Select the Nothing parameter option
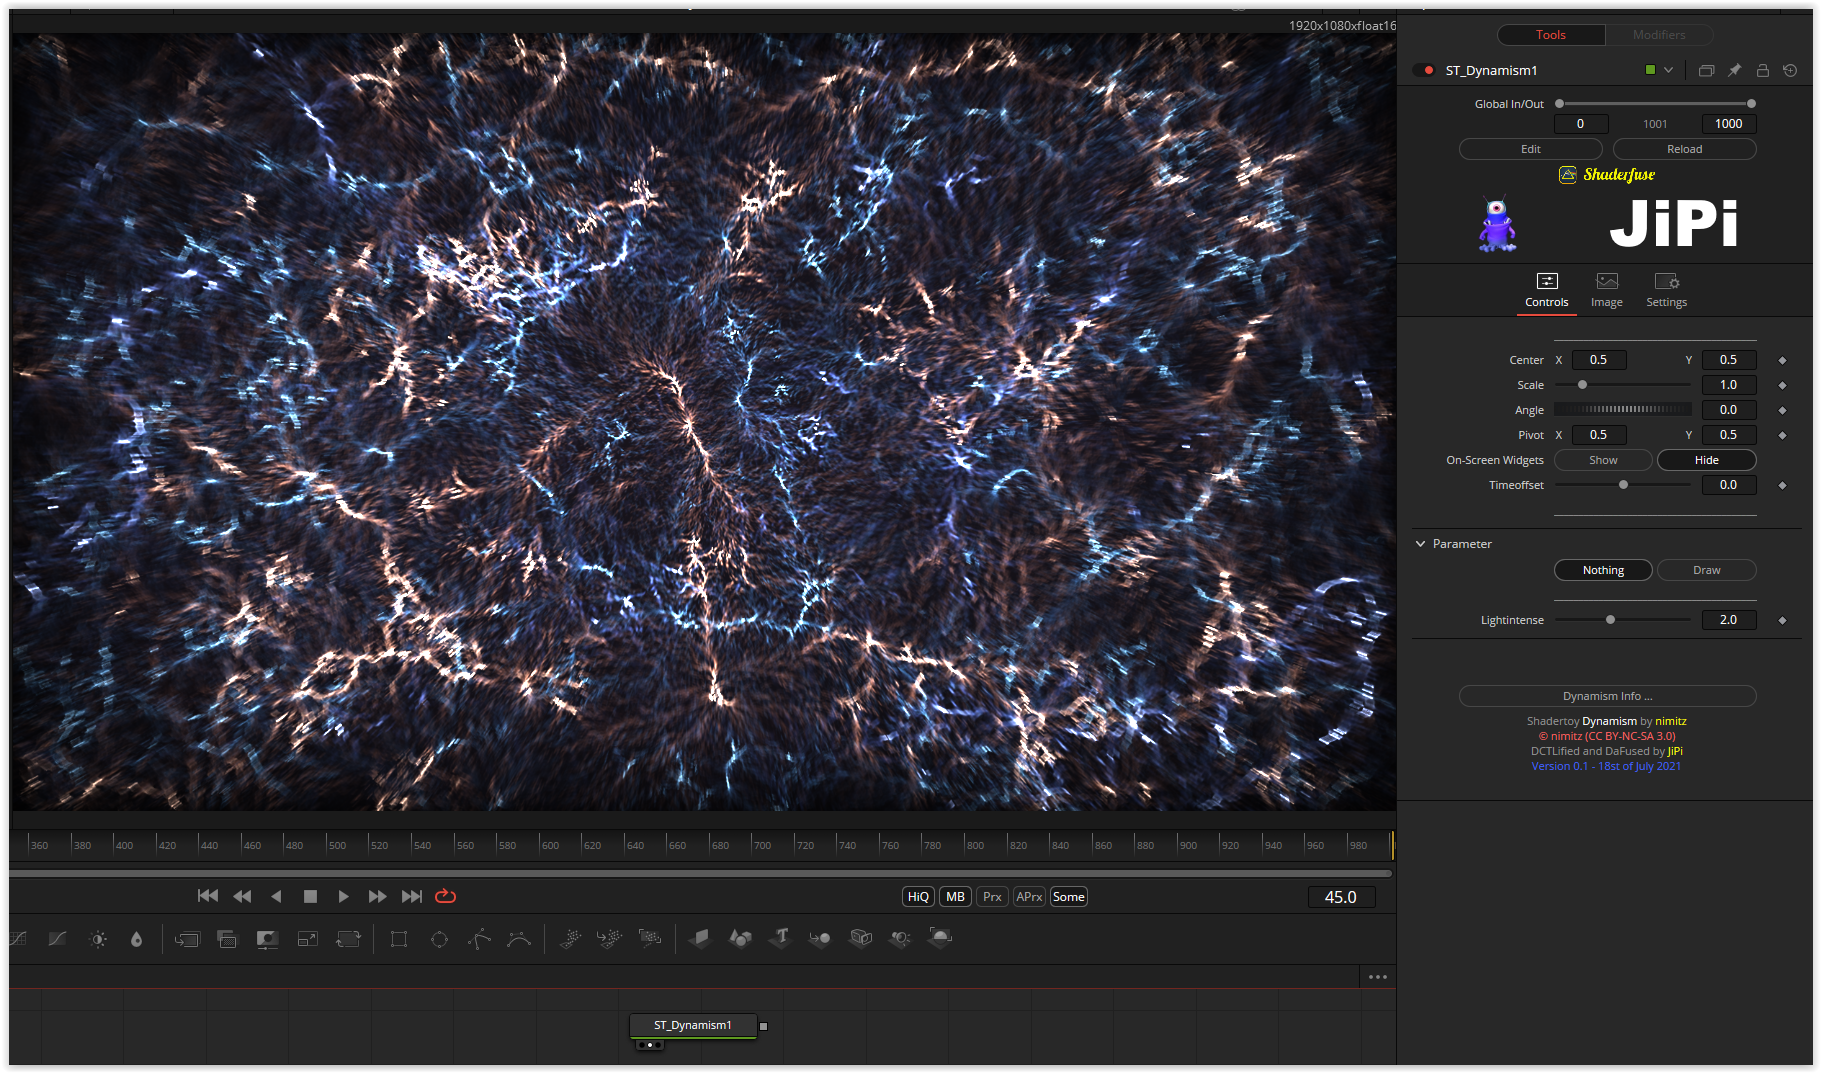This screenshot has height=1073, width=1821. coord(1603,570)
